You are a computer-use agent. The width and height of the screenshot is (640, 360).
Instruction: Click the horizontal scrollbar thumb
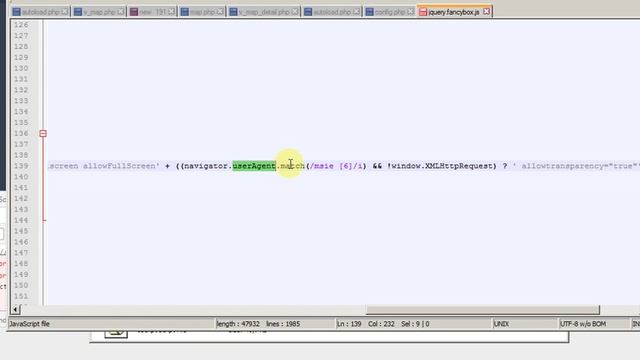click(x=482, y=310)
